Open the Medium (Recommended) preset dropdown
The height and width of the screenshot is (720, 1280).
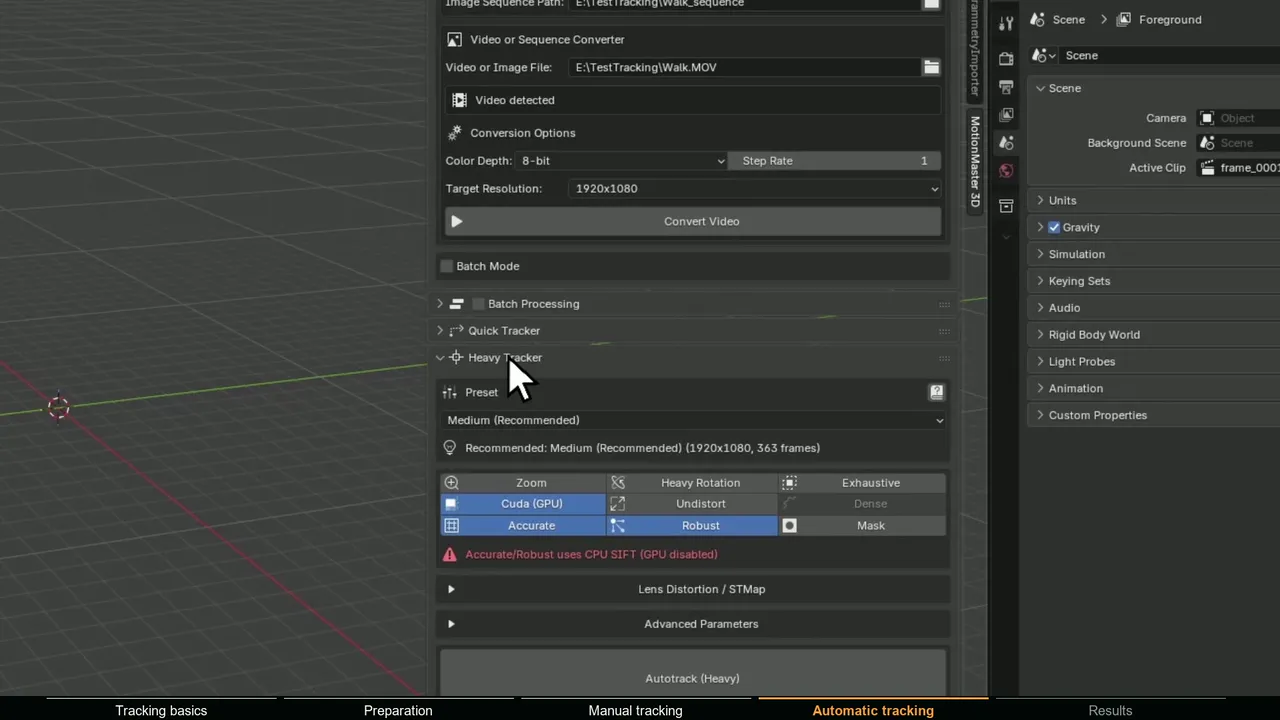point(694,420)
